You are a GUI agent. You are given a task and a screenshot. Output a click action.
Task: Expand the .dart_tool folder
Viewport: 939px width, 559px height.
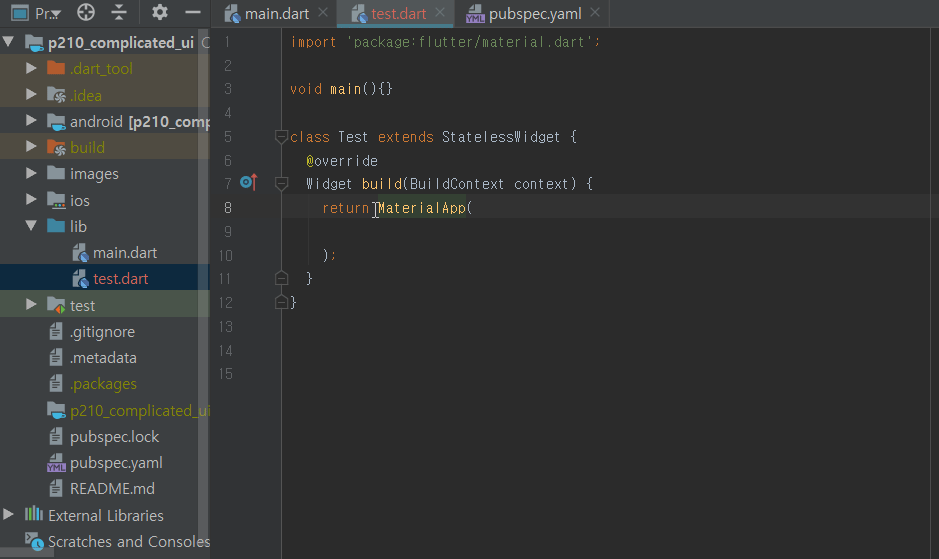[31, 68]
